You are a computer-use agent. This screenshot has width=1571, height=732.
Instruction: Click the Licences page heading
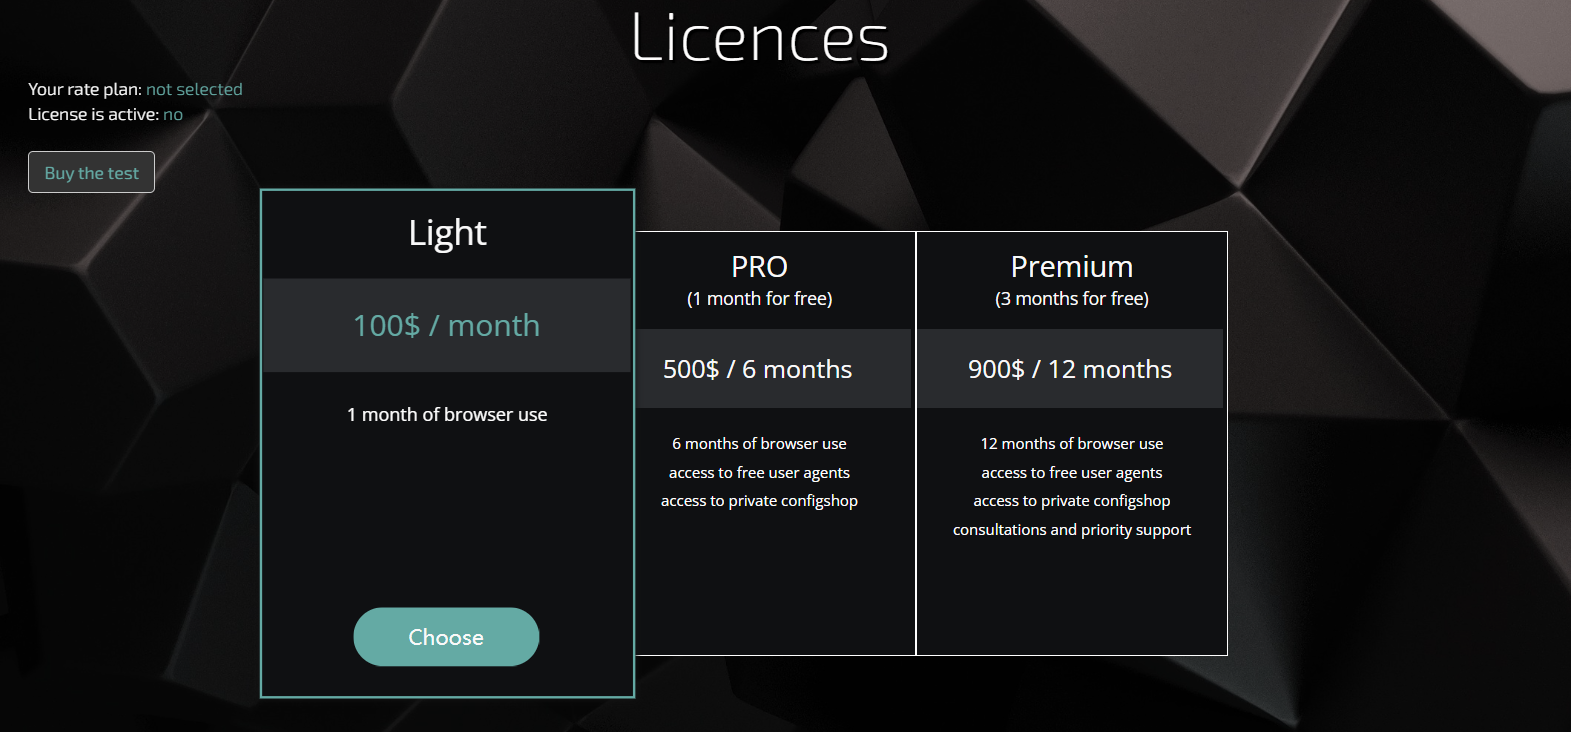pos(759,38)
